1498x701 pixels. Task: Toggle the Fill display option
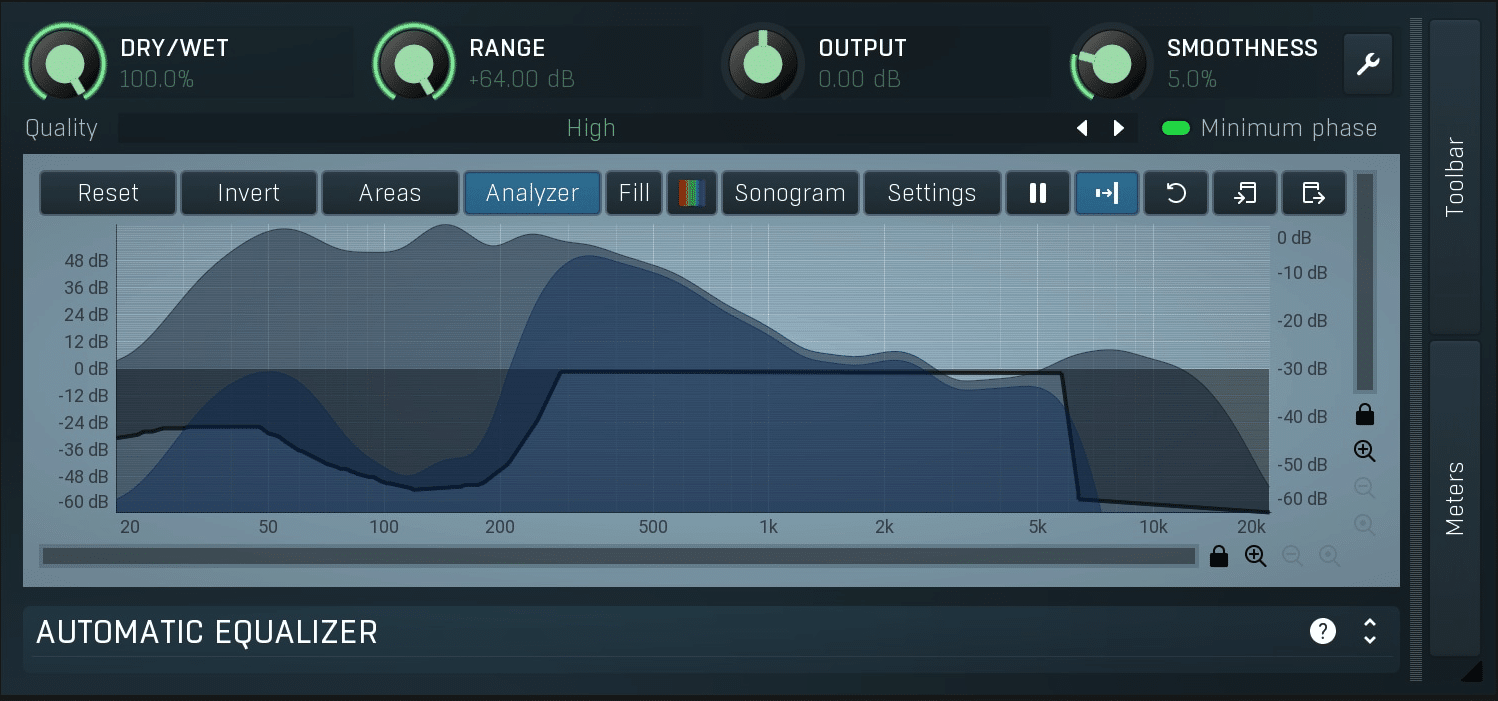pos(634,192)
